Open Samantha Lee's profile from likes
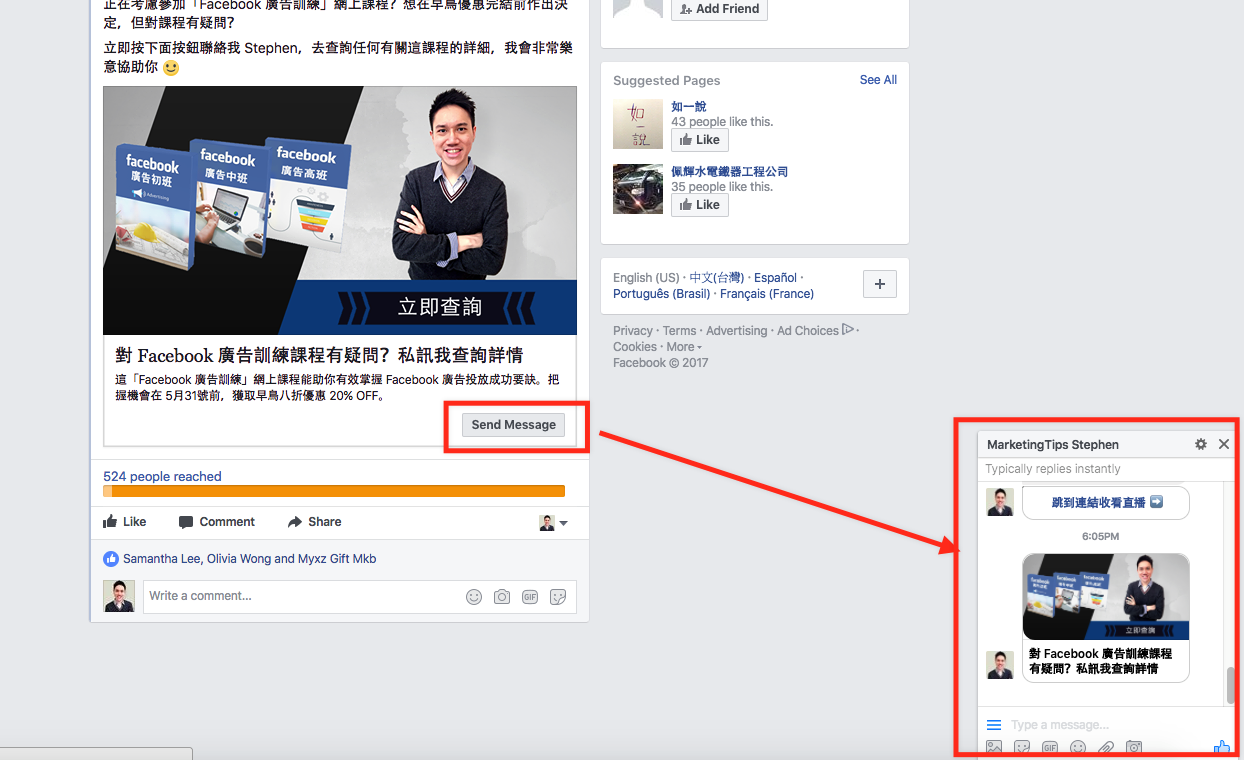 [x=162, y=559]
